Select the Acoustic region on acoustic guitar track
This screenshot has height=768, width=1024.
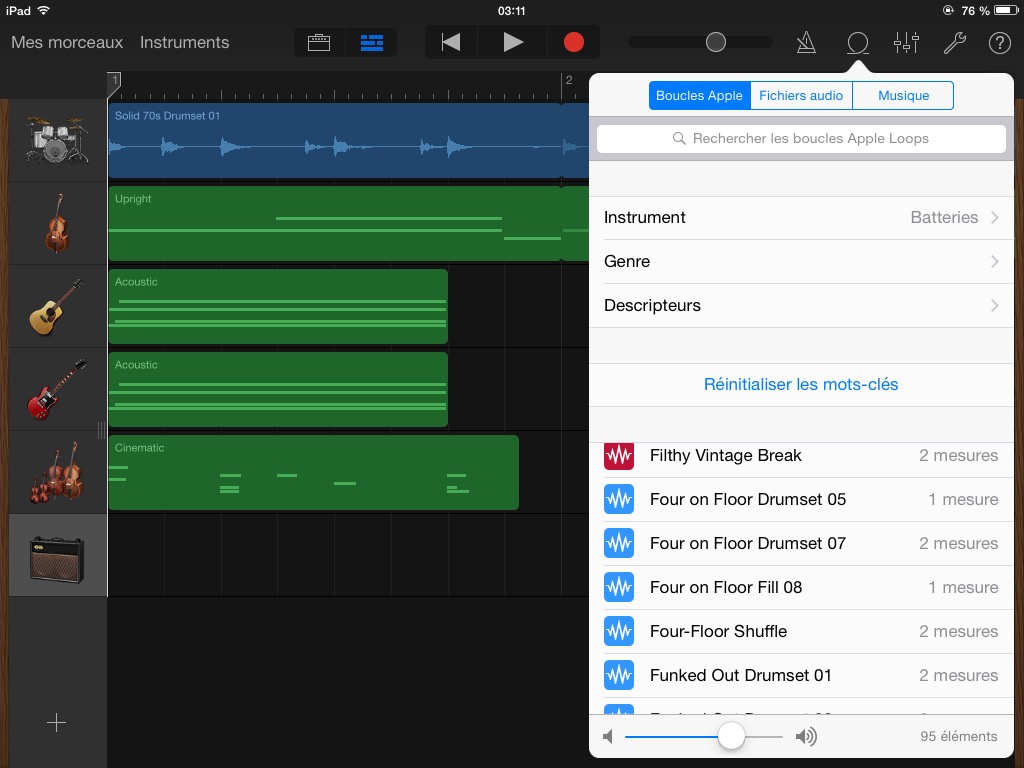[278, 306]
